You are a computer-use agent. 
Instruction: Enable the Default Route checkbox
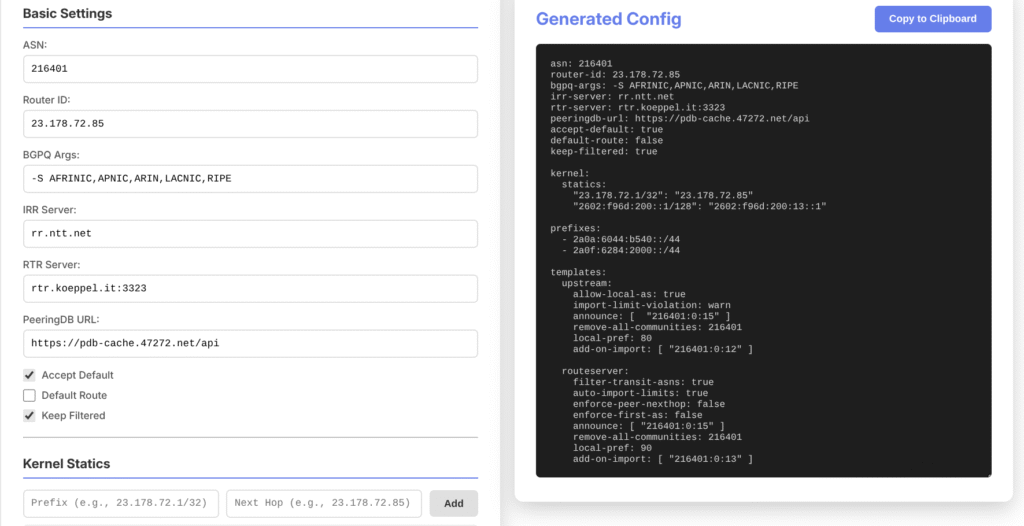point(29,395)
